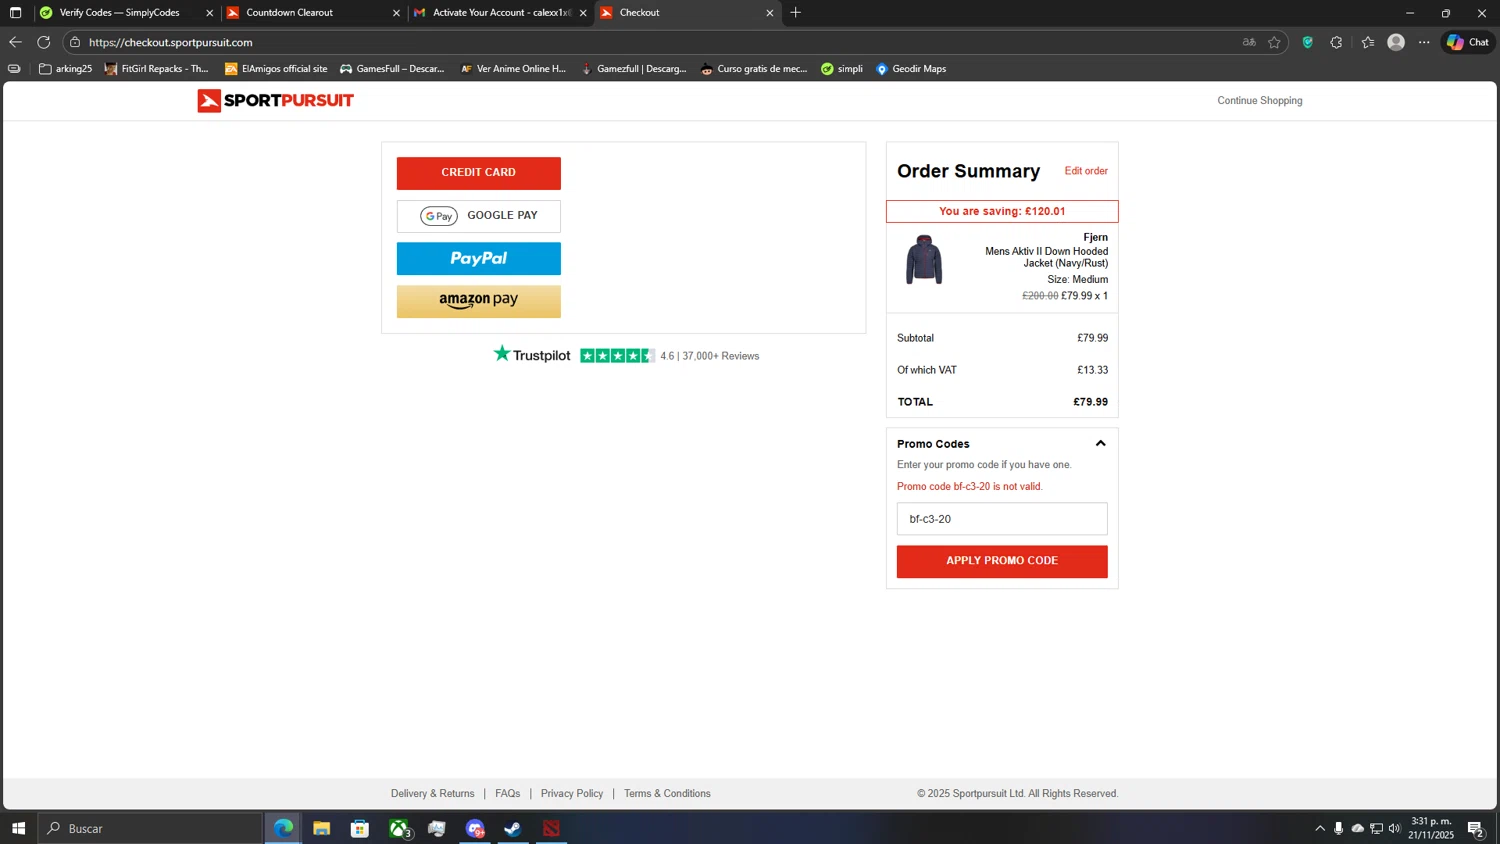This screenshot has height=844, width=1500.
Task: Click the promo code input field
Action: tap(1002, 519)
